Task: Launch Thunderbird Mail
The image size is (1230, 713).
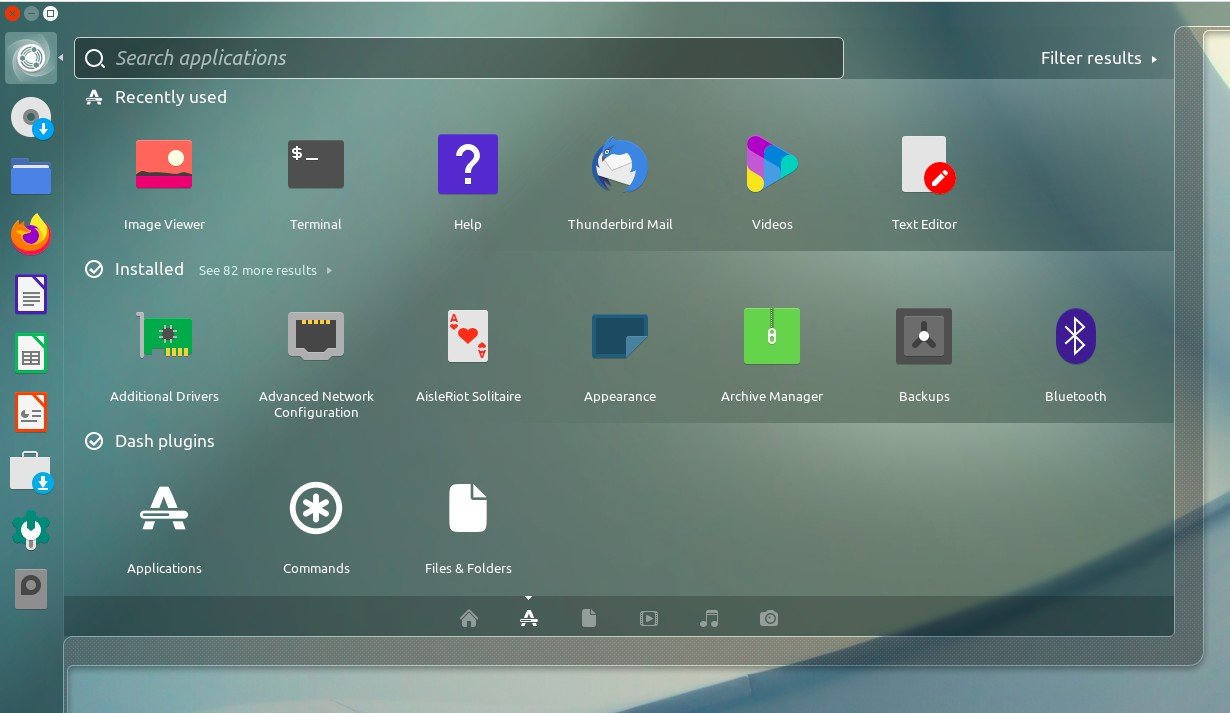Action: pos(620,164)
